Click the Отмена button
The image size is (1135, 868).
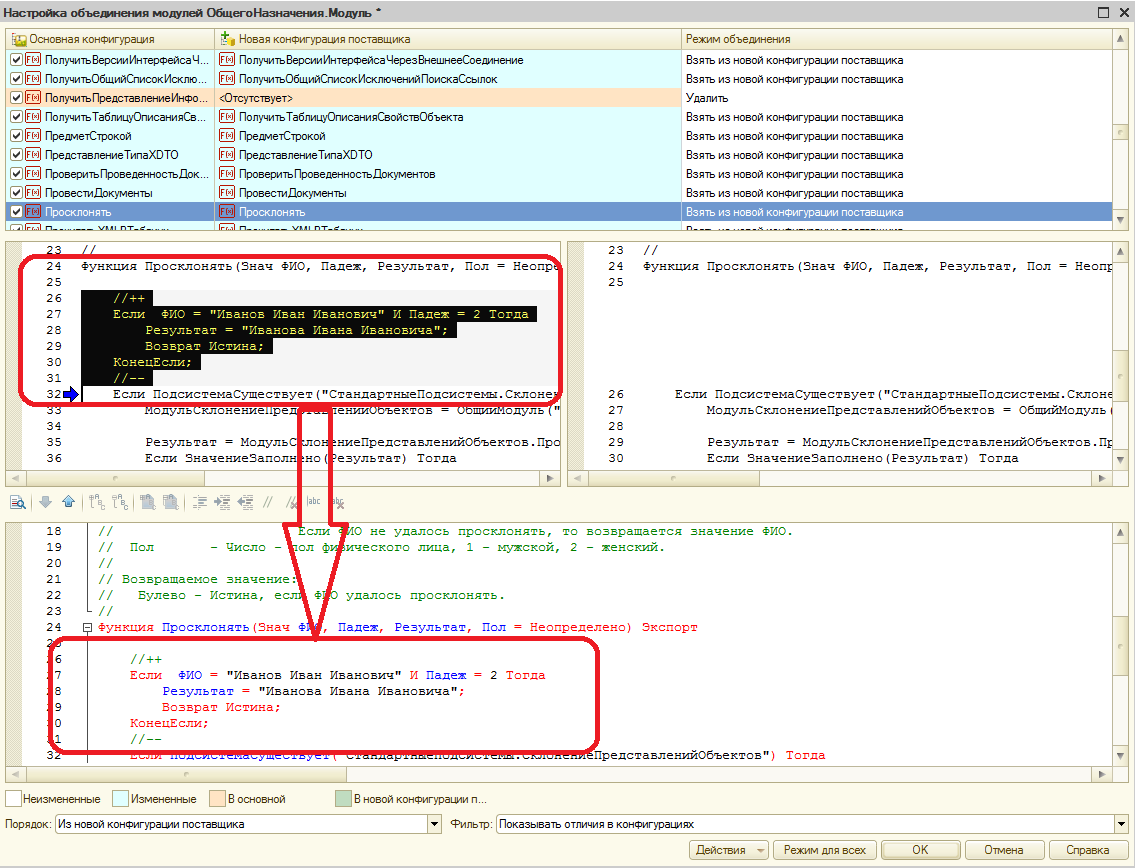tap(1004, 850)
